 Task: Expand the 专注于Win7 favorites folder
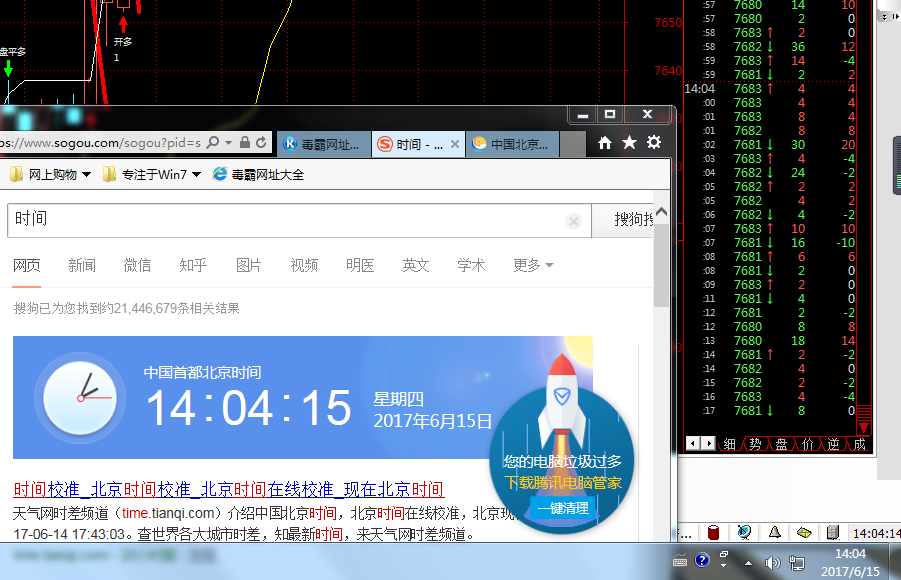pyautogui.click(x=196, y=175)
